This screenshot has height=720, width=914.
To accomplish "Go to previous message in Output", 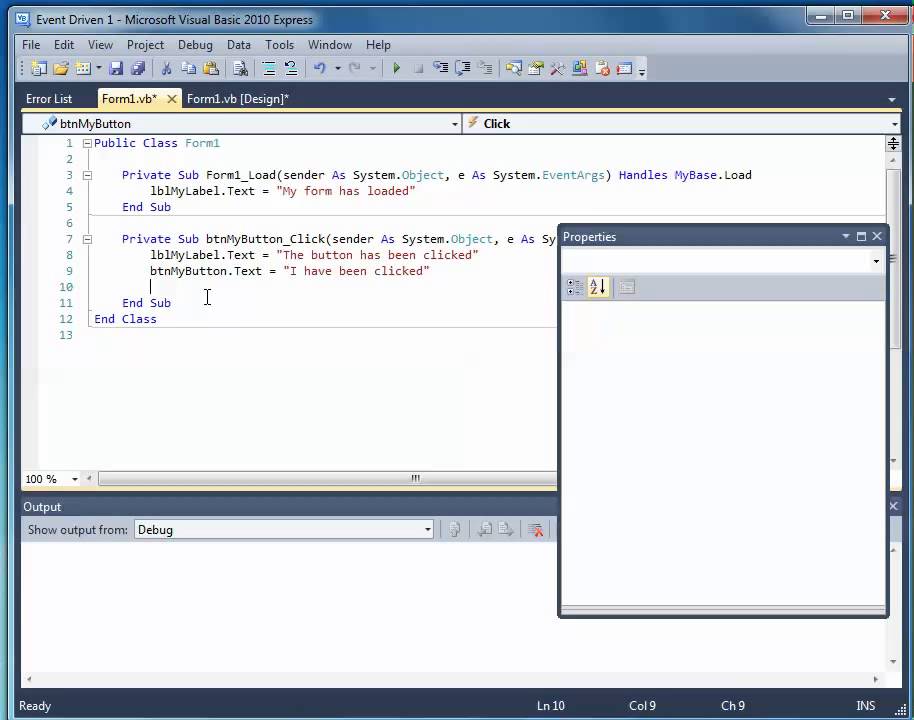I will [484, 529].
